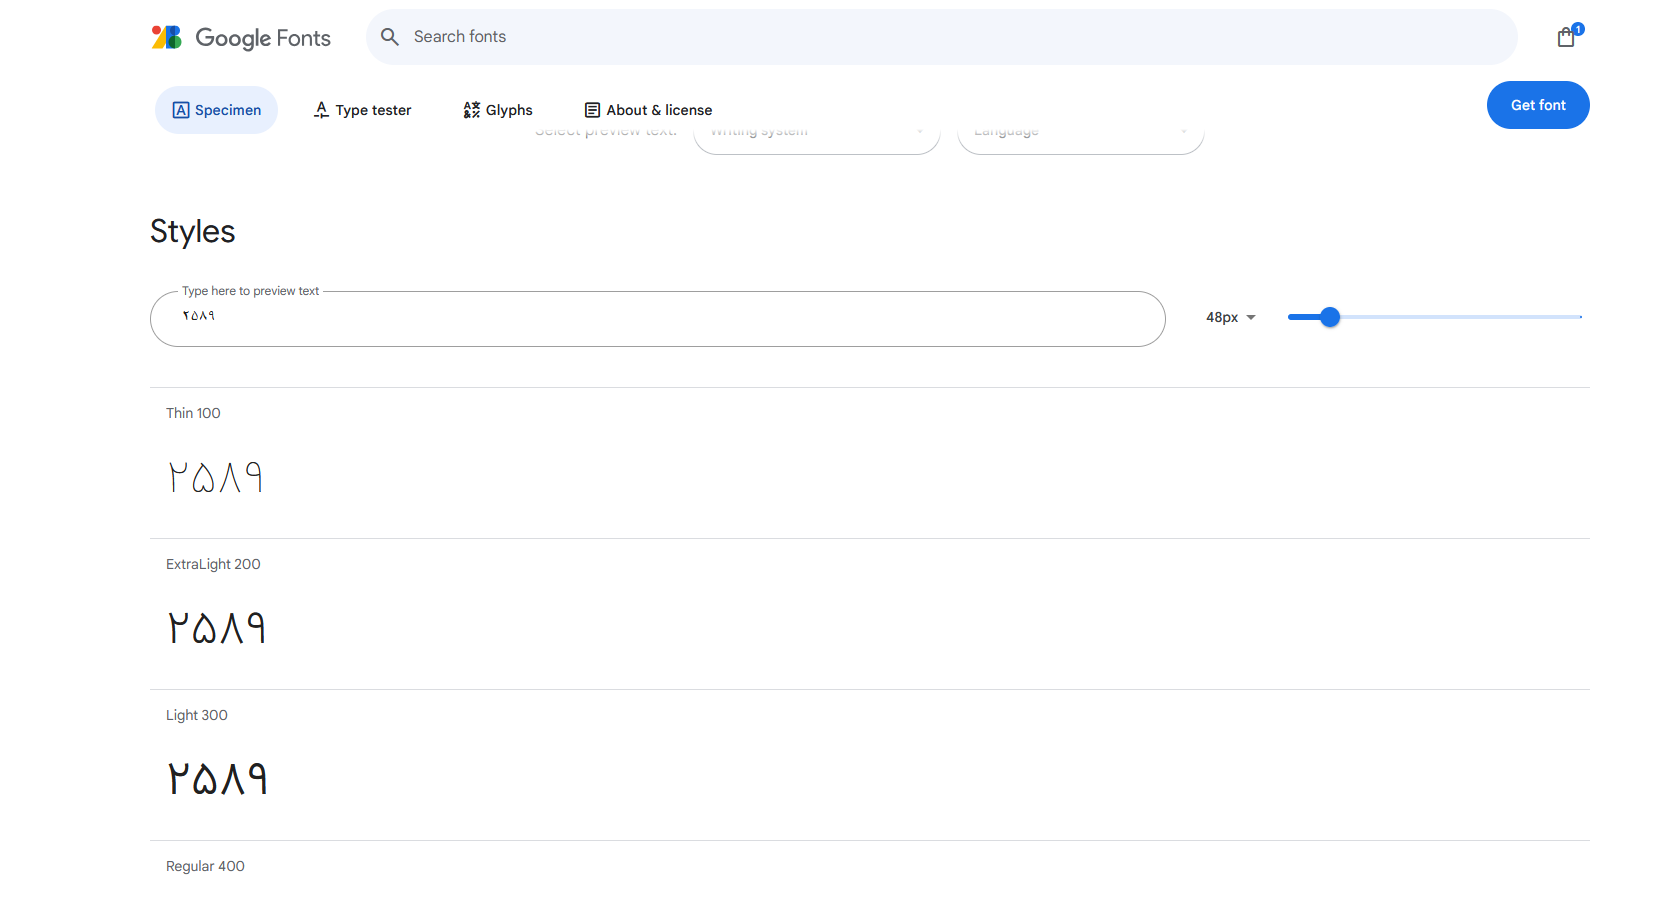The image size is (1678, 909).
Task: Click the Styles heading
Action: point(193,231)
